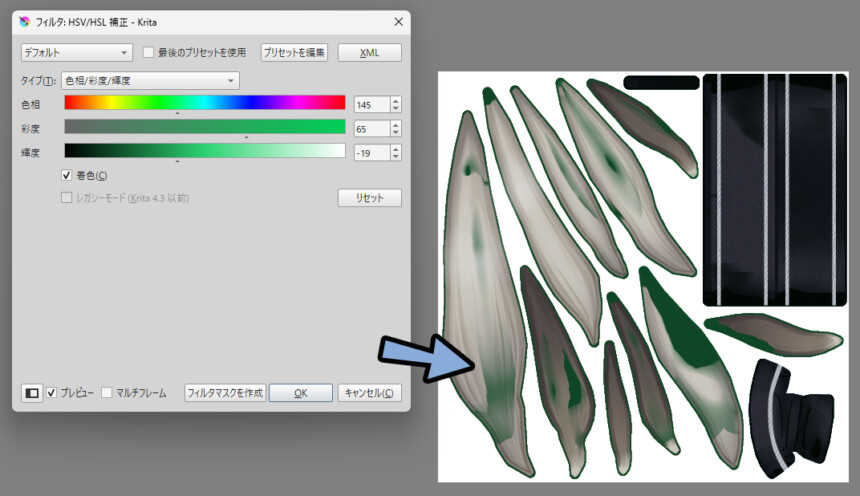Uncheck the プレビュー checkbox
The height and width of the screenshot is (496, 860).
[x=52, y=393]
